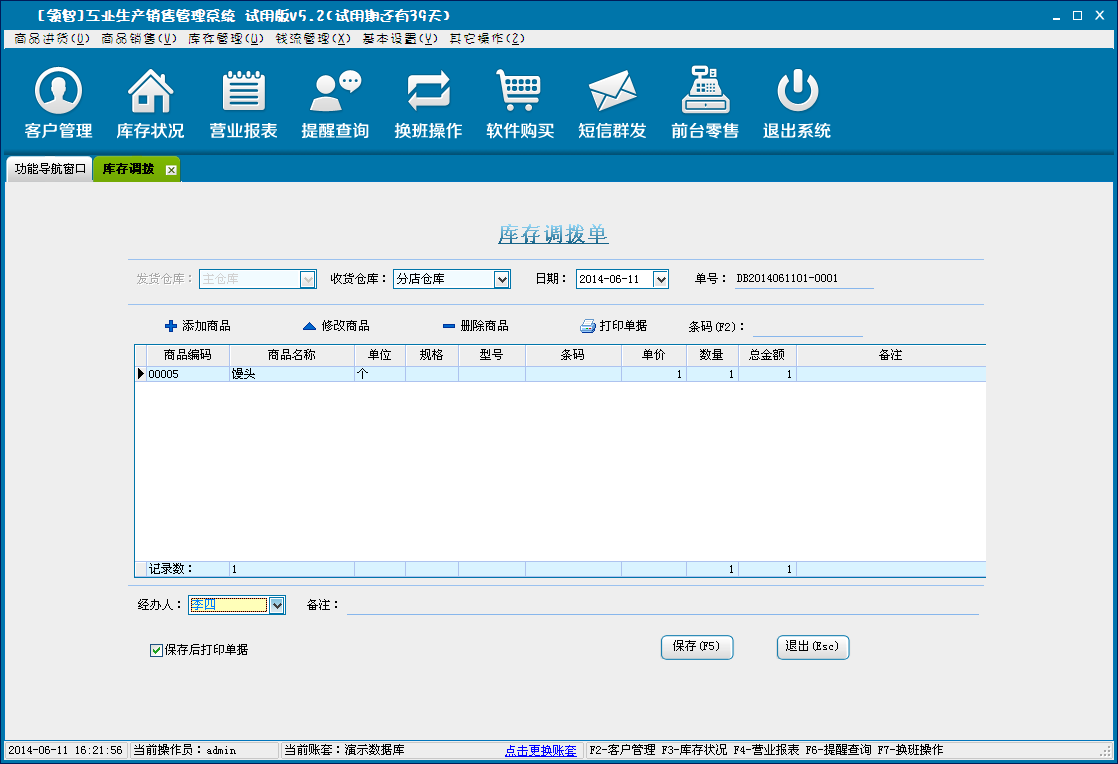Click the 库存状况 house icon

tap(150, 92)
